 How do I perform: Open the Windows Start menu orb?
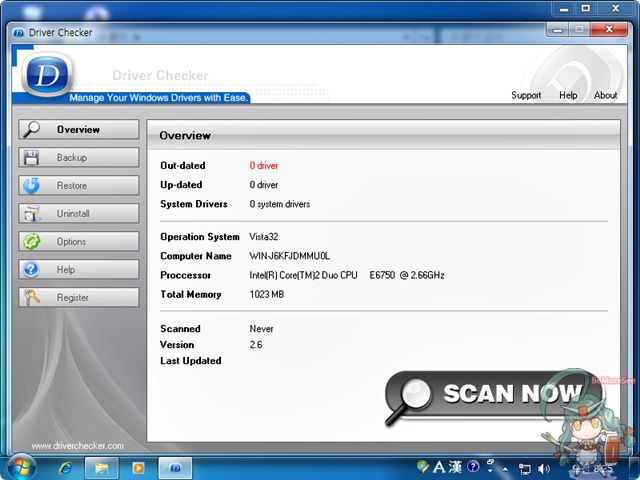[x=20, y=466]
